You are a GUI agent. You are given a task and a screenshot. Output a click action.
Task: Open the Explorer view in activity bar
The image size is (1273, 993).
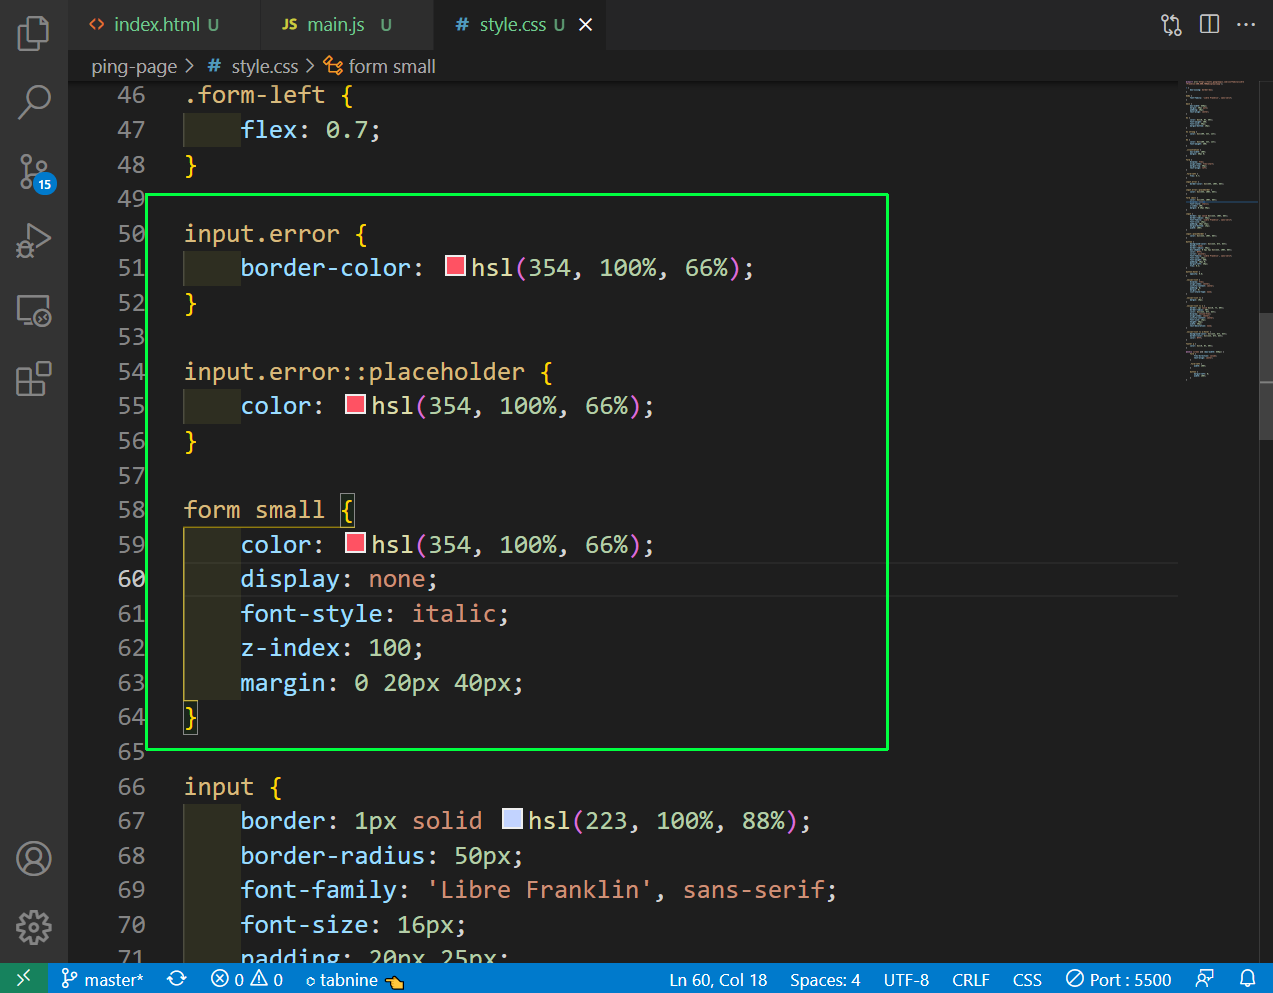tap(34, 33)
